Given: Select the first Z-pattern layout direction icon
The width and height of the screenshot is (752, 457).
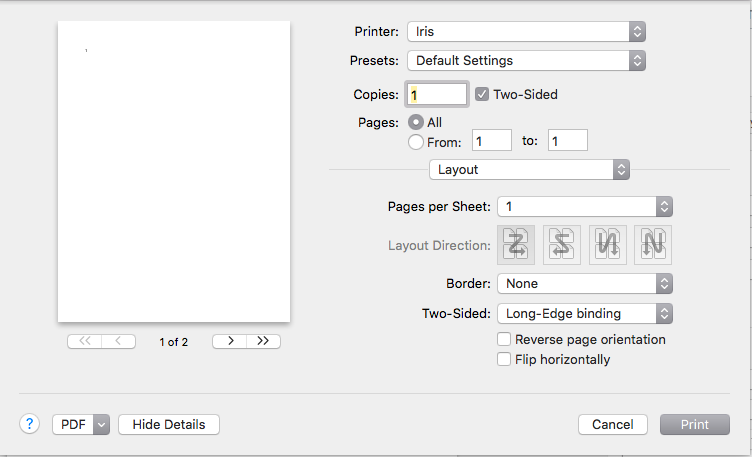Looking at the screenshot, I should click(x=516, y=244).
